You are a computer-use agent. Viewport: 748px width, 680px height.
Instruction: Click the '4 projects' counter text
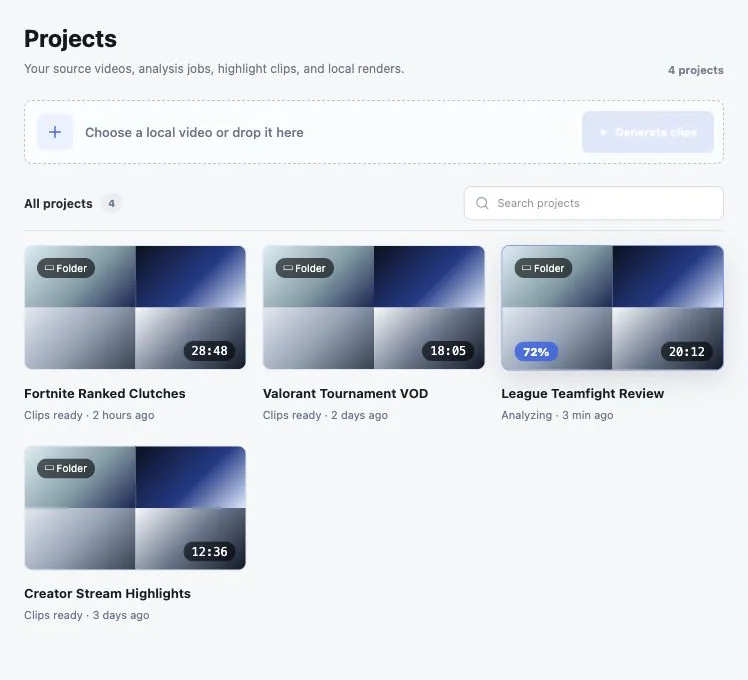point(696,70)
